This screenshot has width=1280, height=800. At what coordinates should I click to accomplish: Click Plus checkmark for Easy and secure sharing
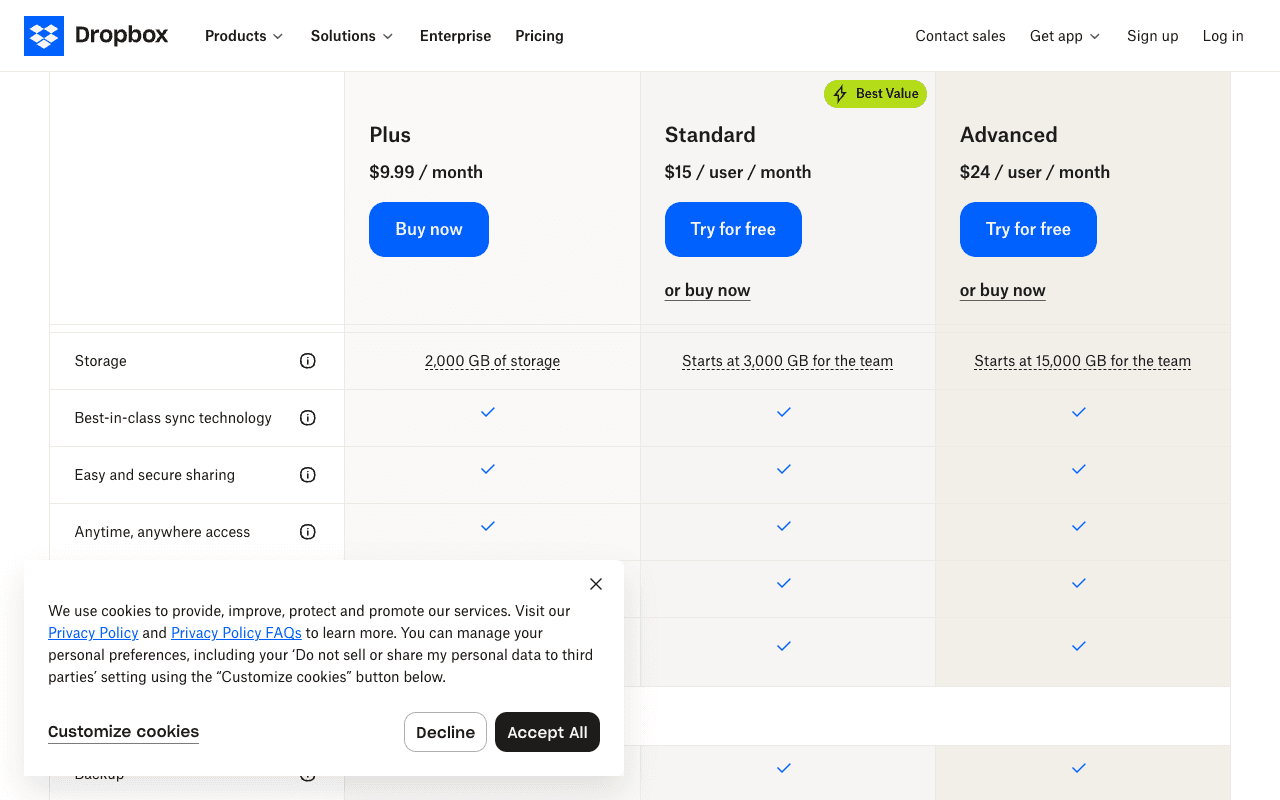coord(488,469)
